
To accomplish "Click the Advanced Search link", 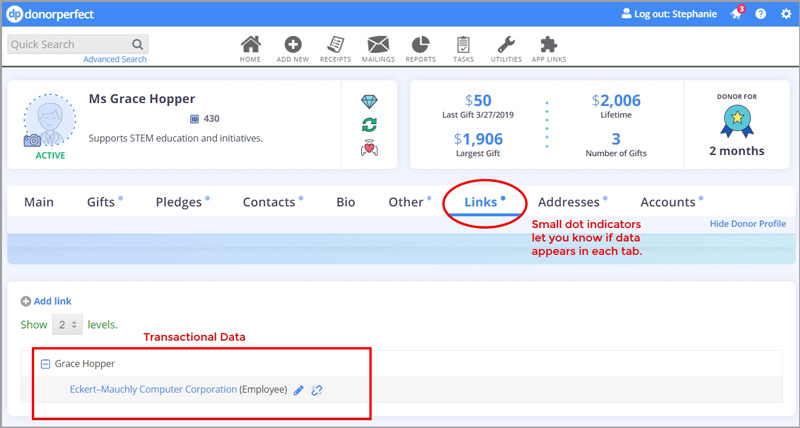I will click(115, 59).
